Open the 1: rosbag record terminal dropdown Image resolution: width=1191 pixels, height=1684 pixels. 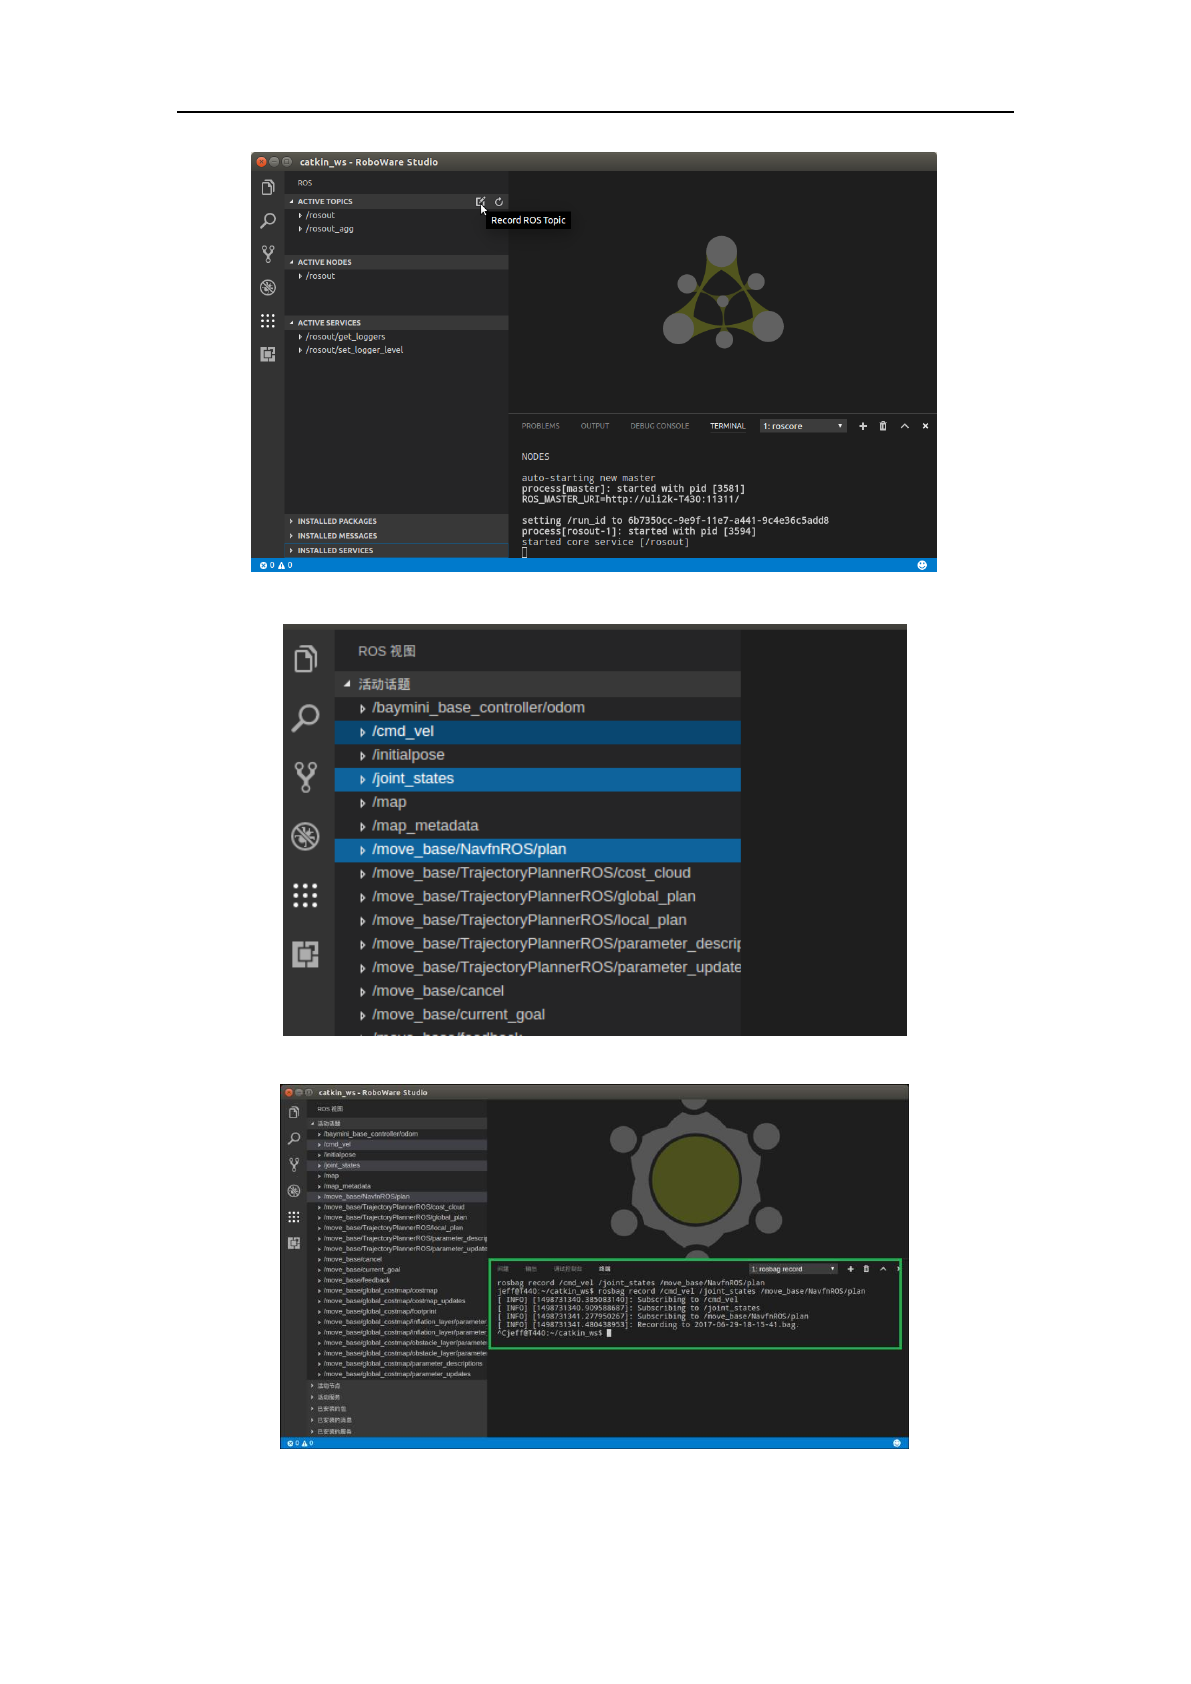[x=793, y=1269]
